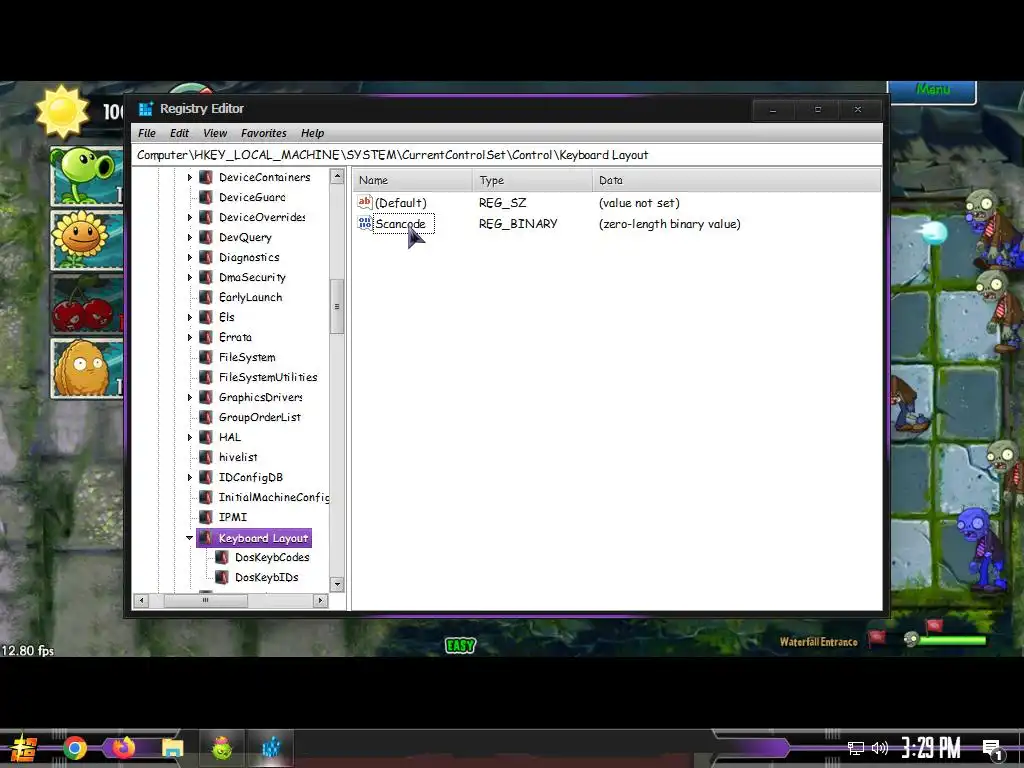The width and height of the screenshot is (1024, 768).
Task: Open File Explorer from the taskbar
Action: pos(173,748)
